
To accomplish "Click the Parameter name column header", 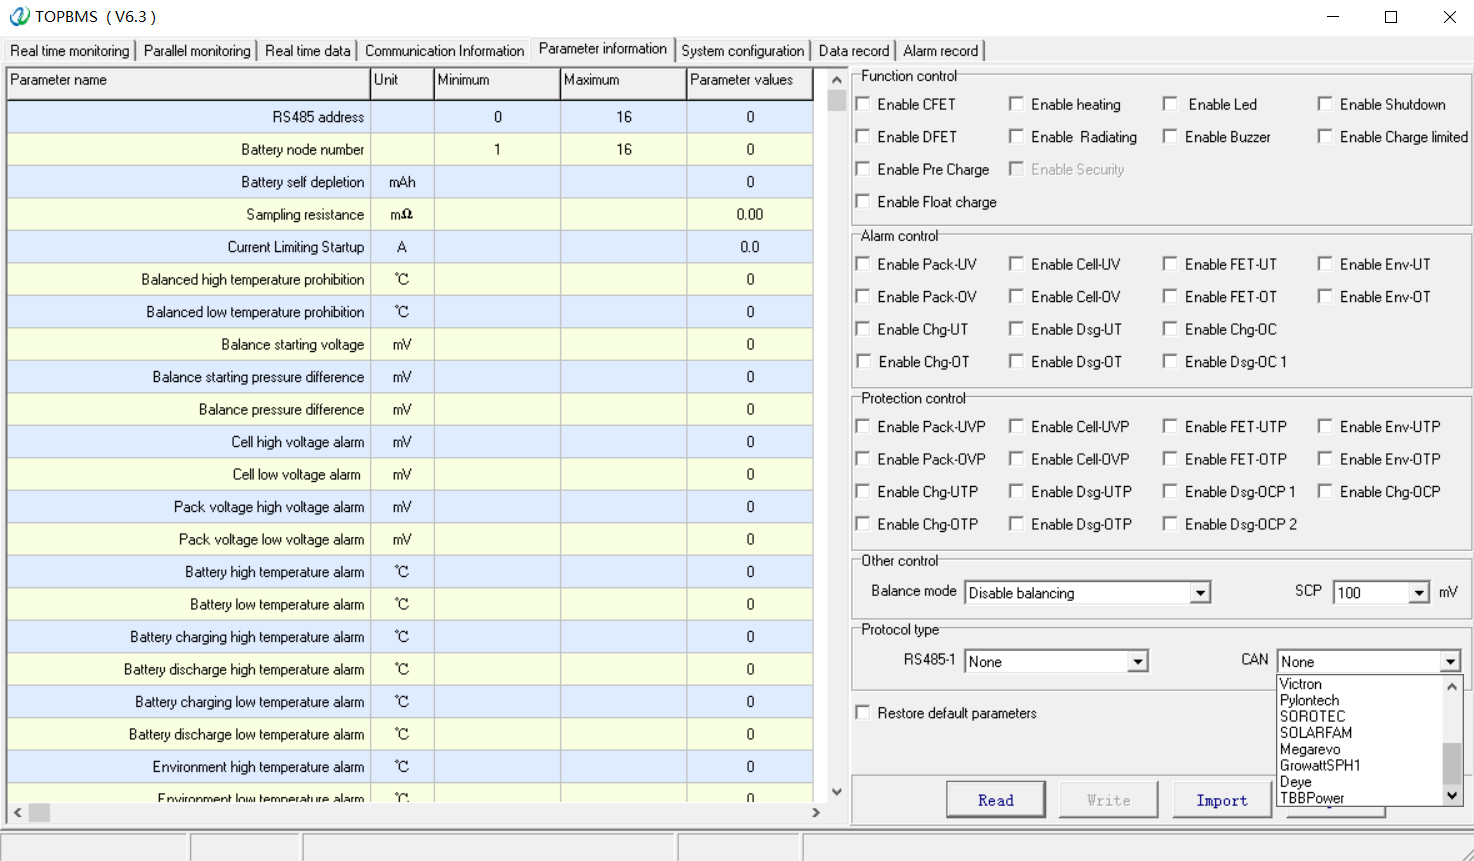I will click(188, 83).
